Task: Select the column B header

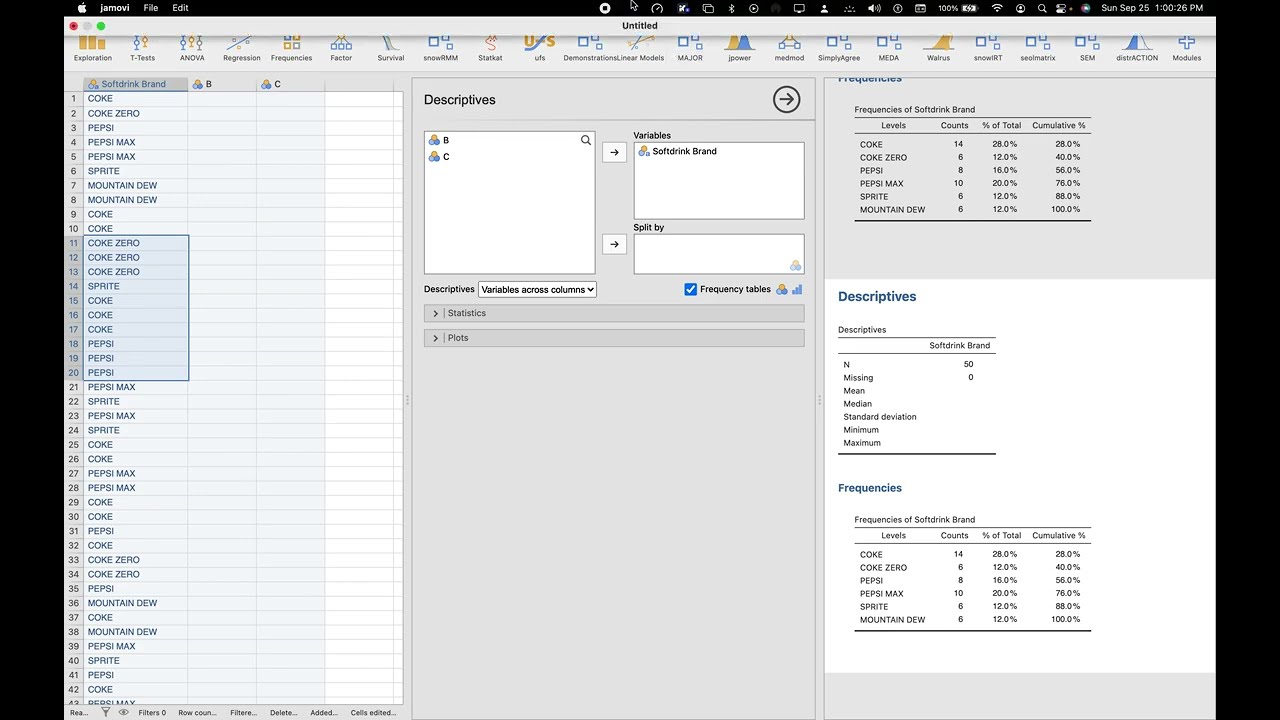Action: pyautogui.click(x=222, y=84)
